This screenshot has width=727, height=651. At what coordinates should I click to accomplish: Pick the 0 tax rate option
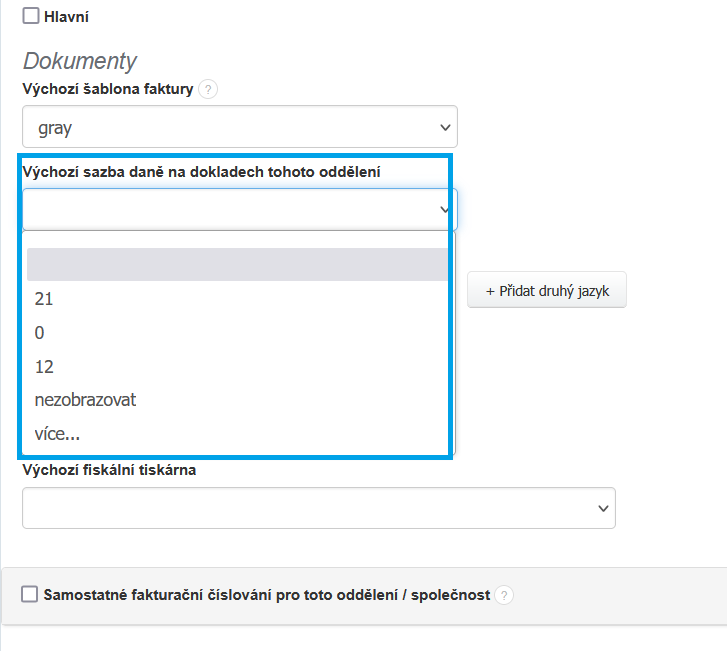40,333
